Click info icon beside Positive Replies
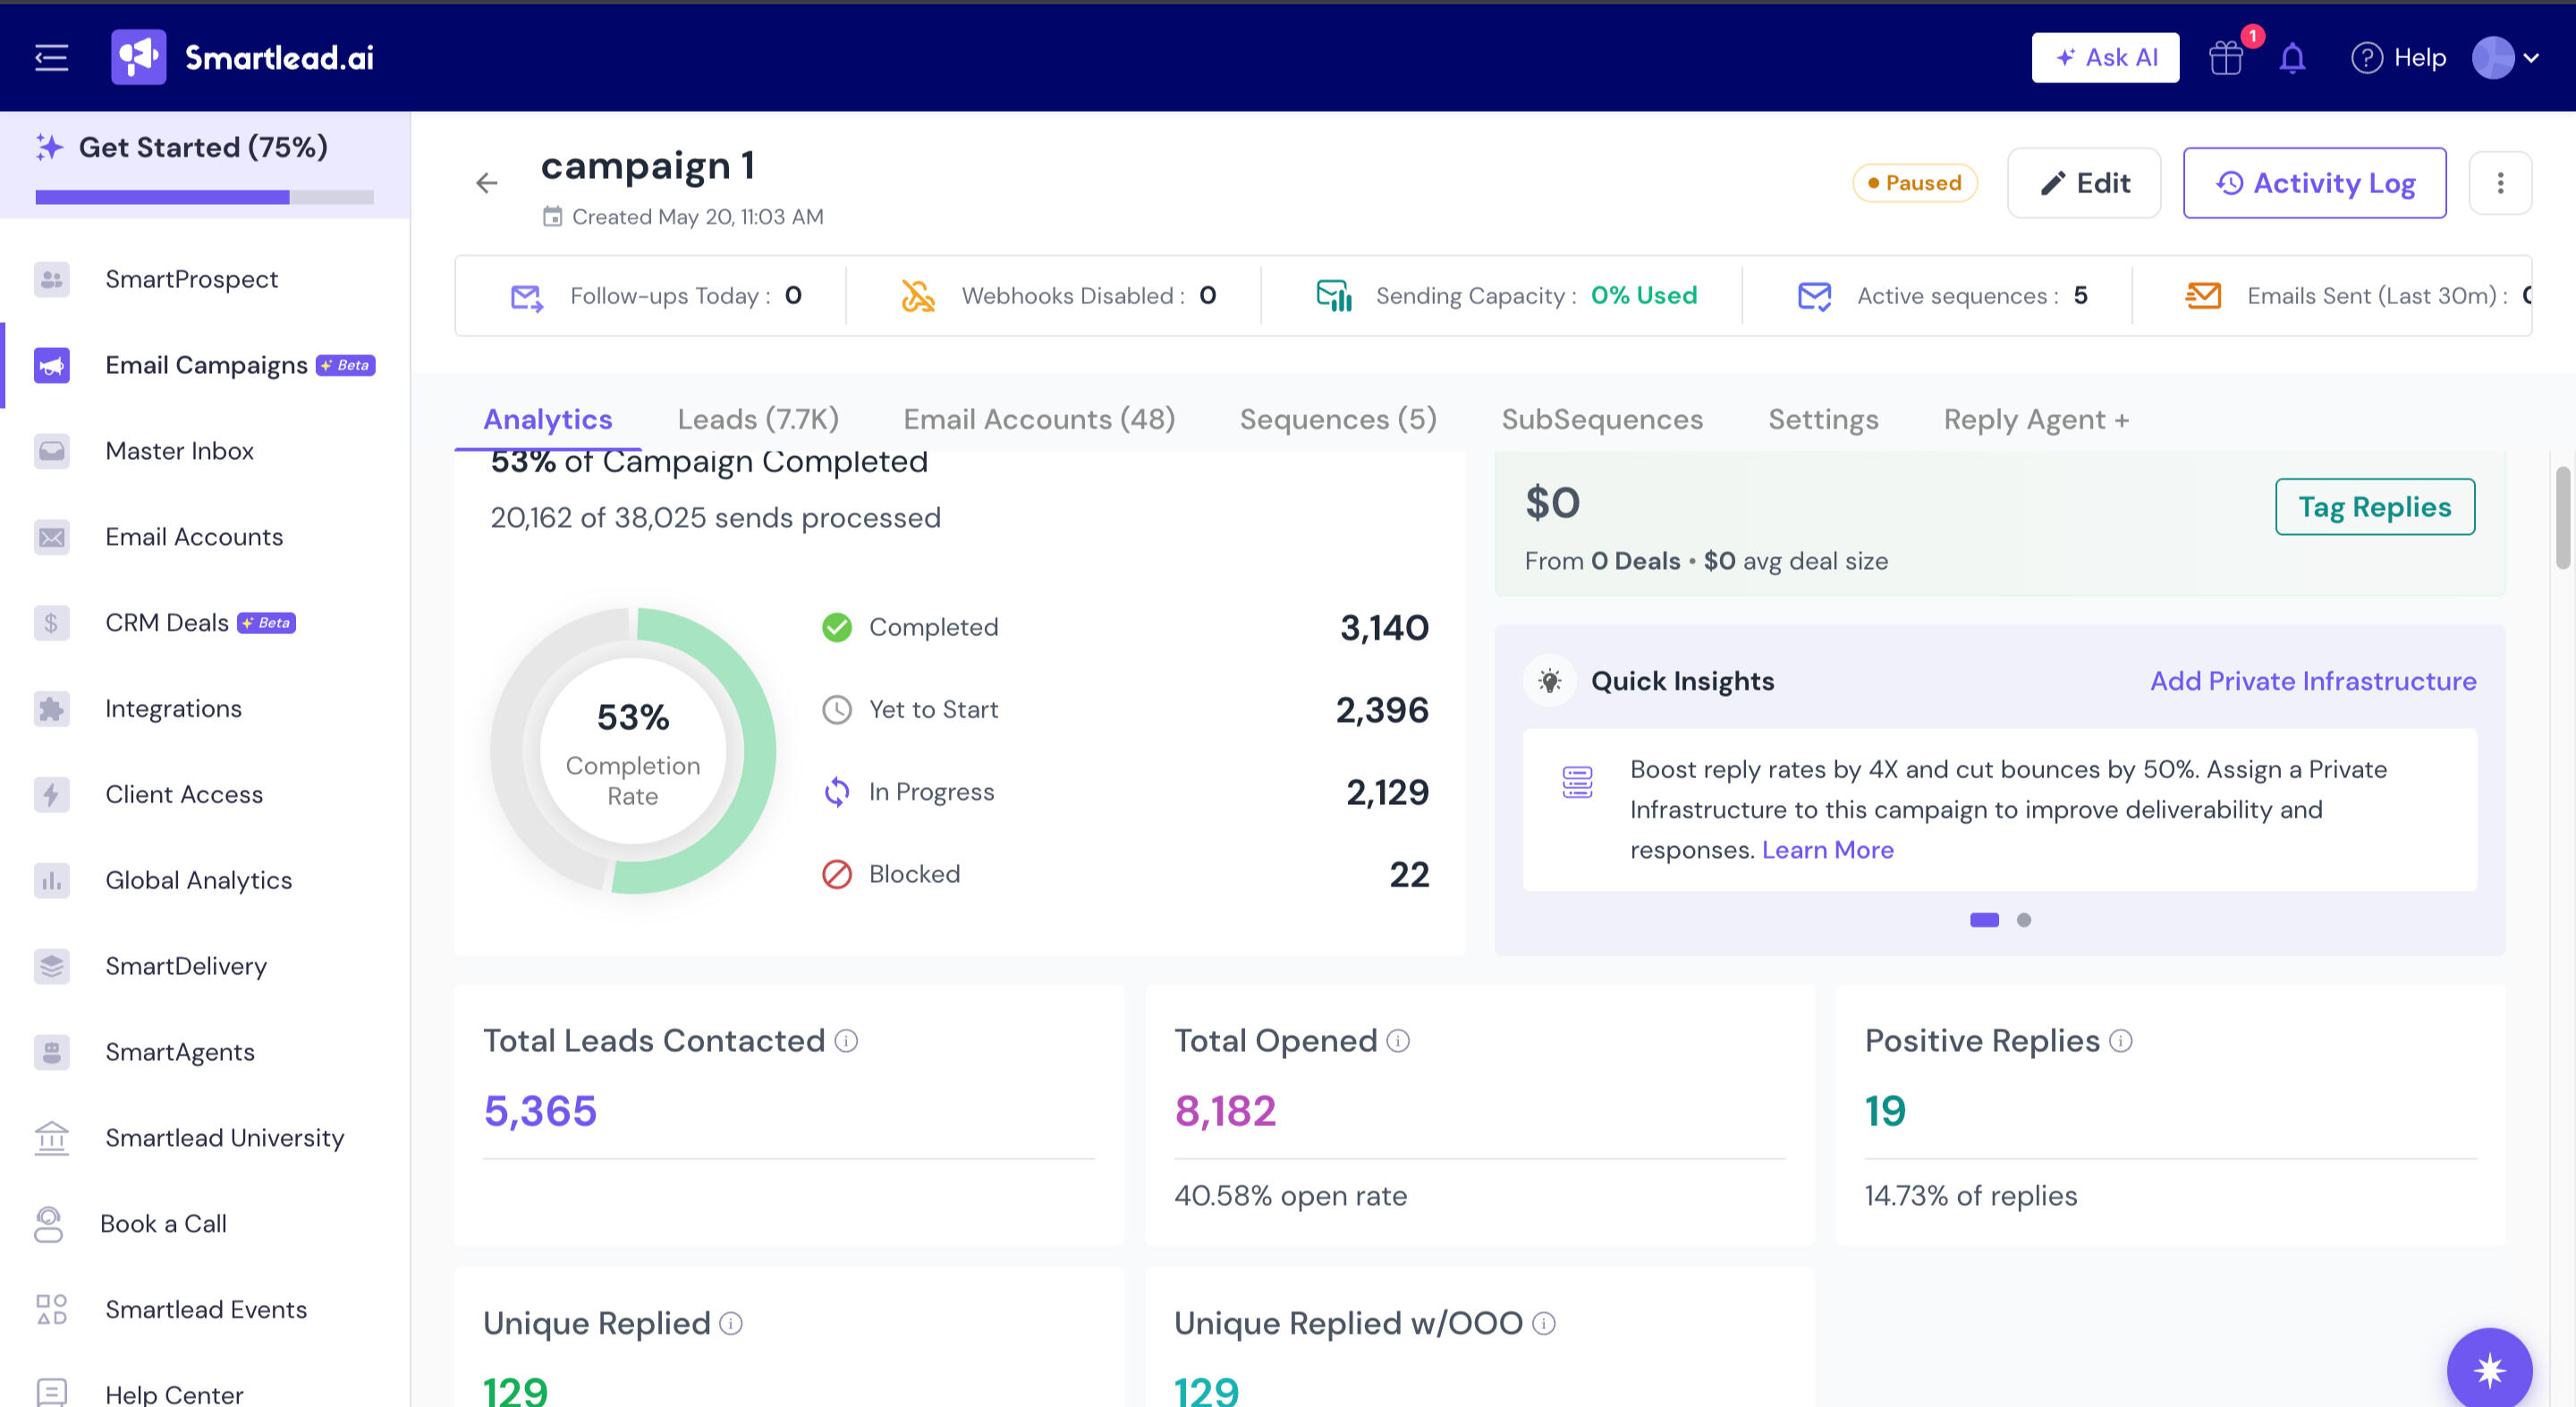This screenshot has width=2576, height=1407. (x=2121, y=1041)
